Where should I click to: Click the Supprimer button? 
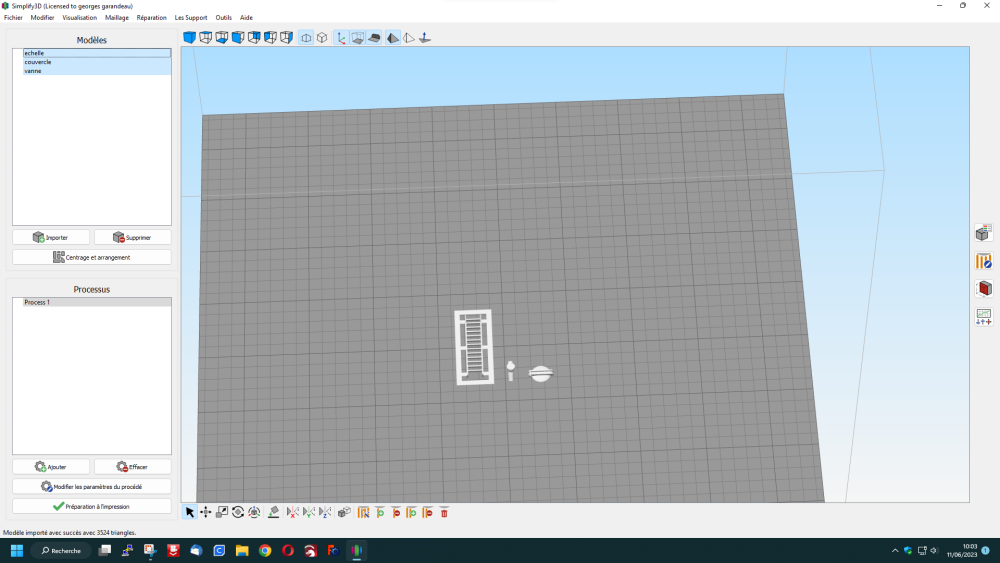133,237
